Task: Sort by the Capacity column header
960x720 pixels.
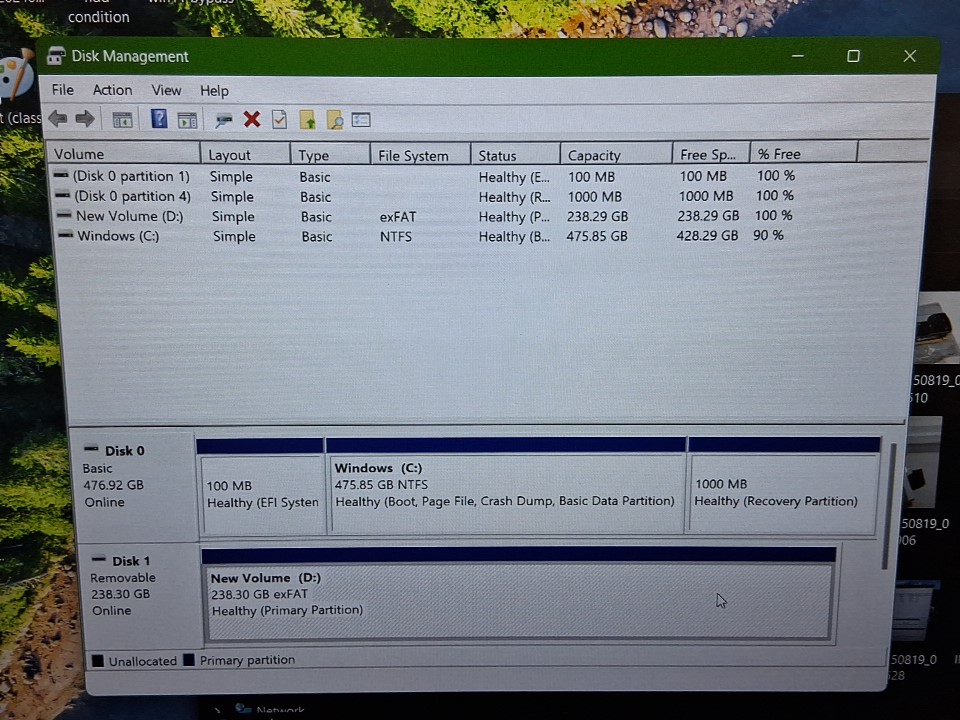Action: tap(616, 154)
